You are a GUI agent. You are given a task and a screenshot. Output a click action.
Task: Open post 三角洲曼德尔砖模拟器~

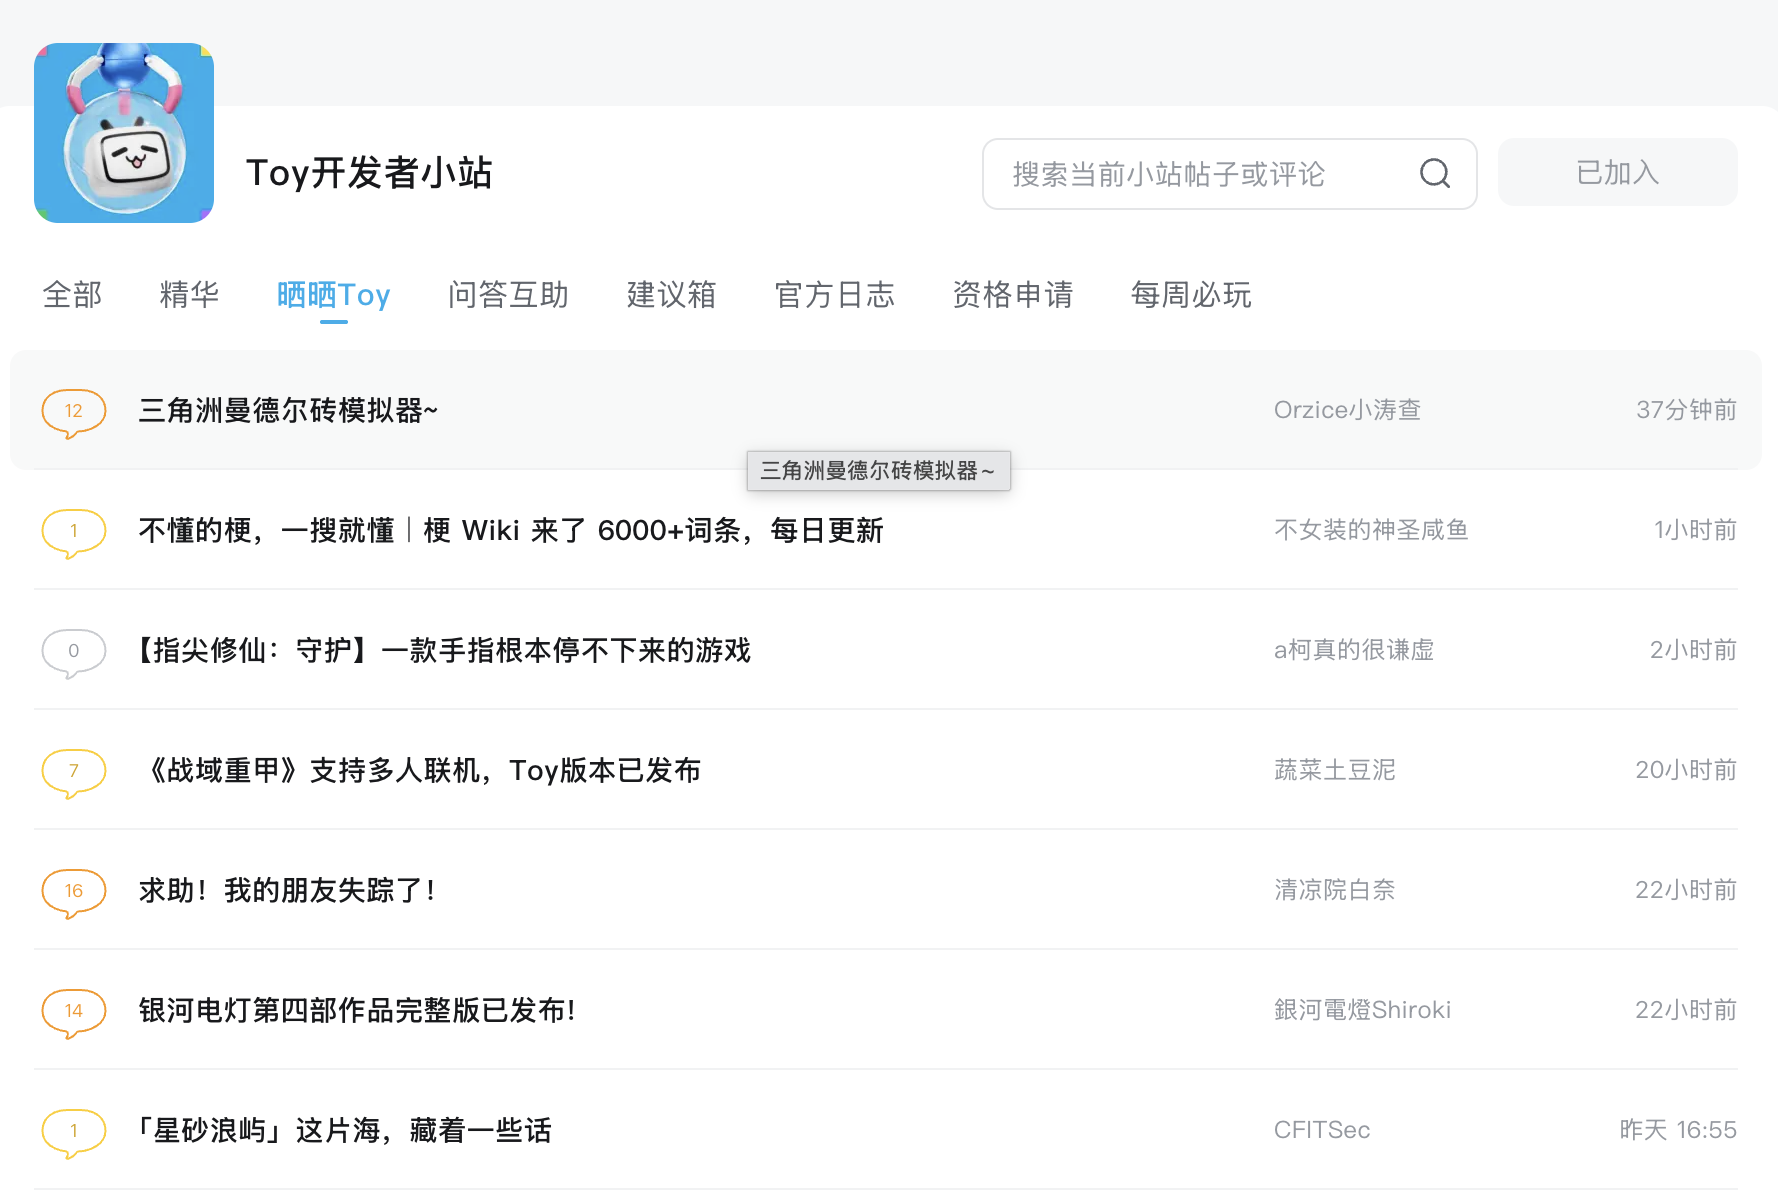[288, 411]
